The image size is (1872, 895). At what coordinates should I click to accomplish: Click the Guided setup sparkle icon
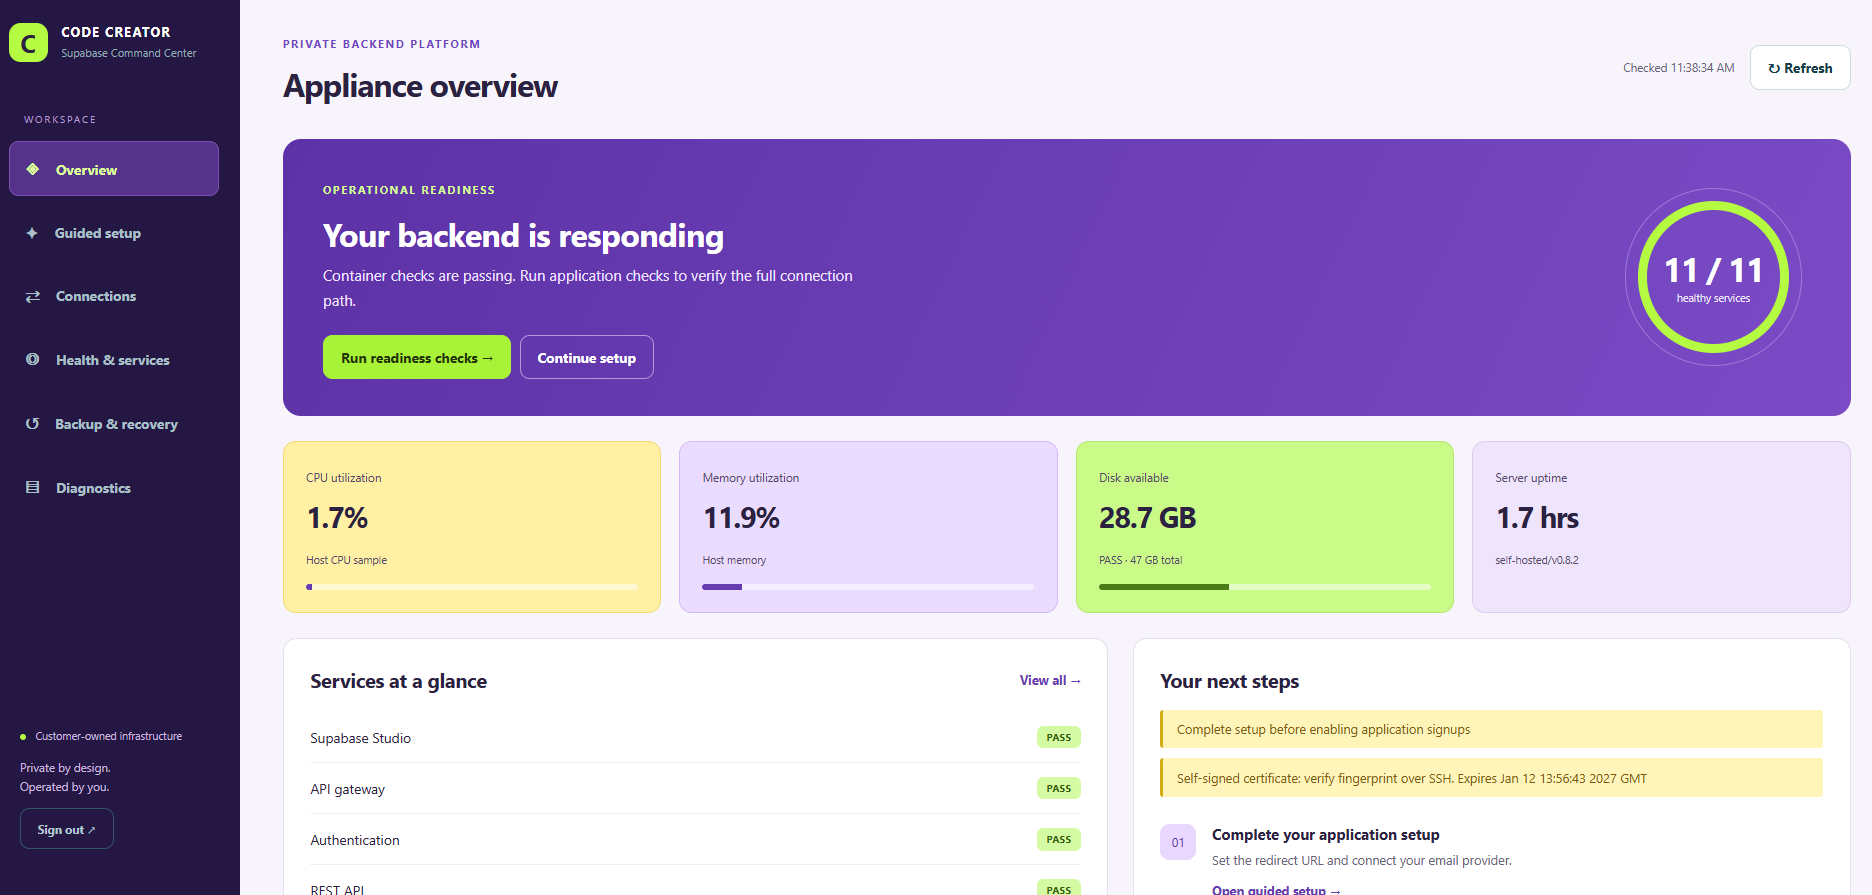[x=32, y=233]
